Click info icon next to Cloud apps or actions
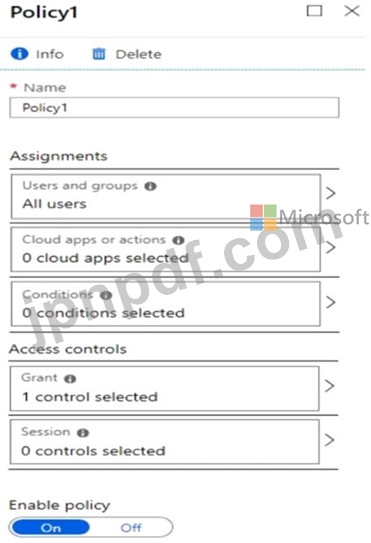 [x=178, y=240]
